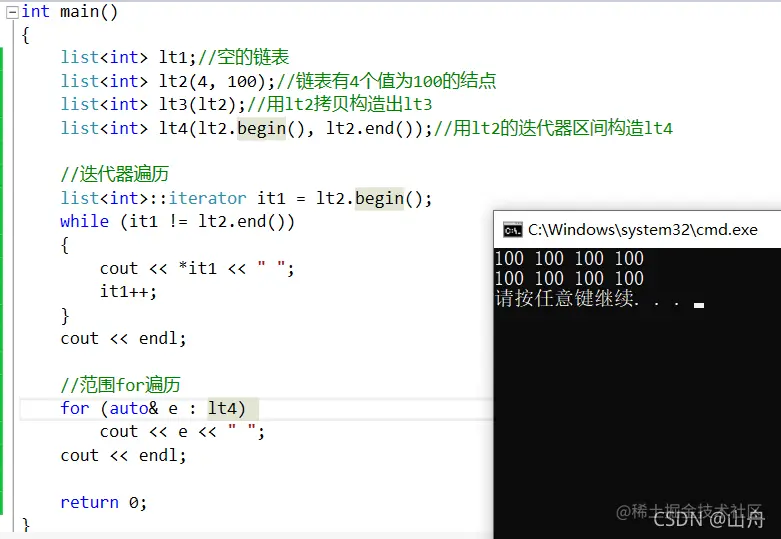
Task: Click the second console output line of 100s
Action: click(x=569, y=278)
